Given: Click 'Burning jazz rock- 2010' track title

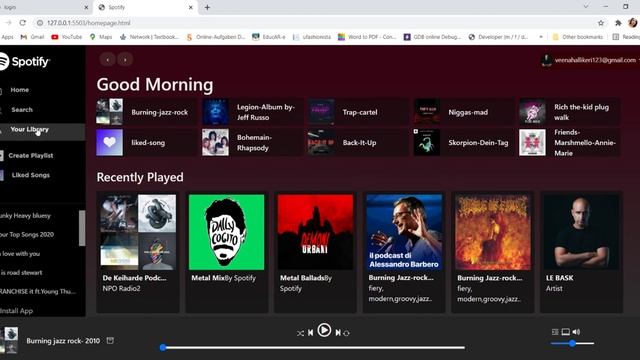Looking at the screenshot, I should pyautogui.click(x=63, y=341).
